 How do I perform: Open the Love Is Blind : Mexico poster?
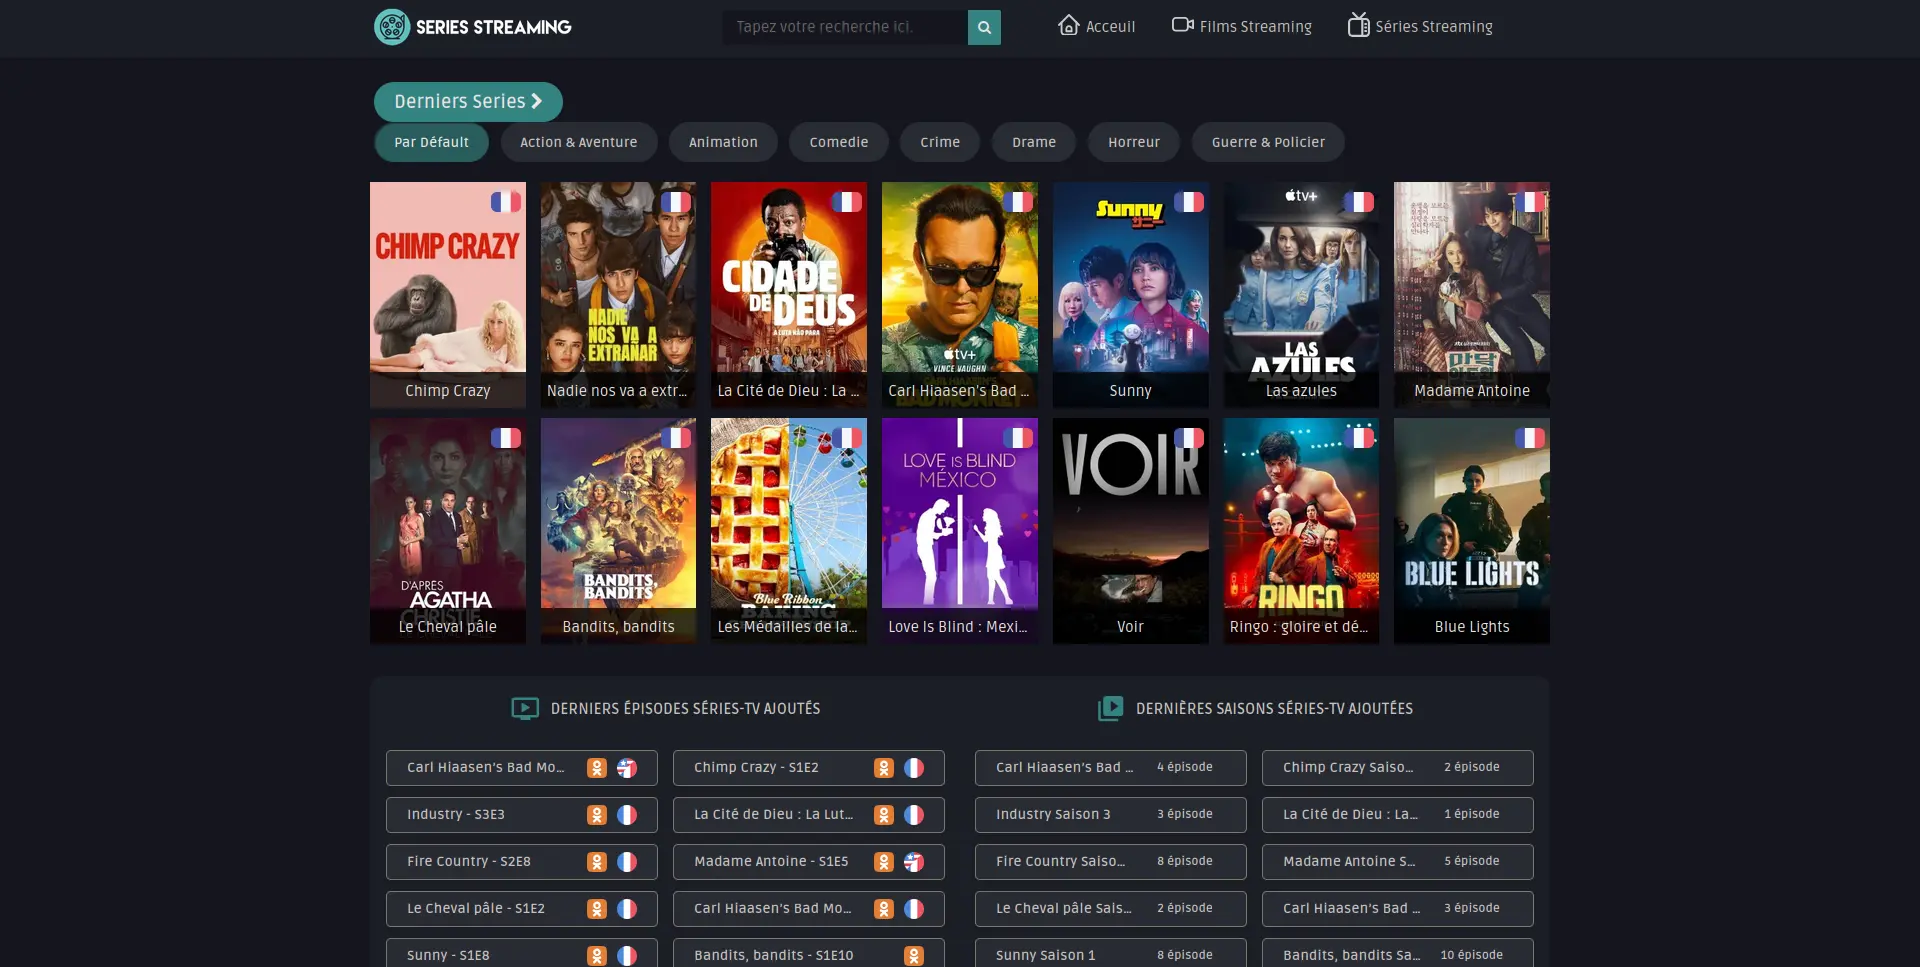point(960,531)
